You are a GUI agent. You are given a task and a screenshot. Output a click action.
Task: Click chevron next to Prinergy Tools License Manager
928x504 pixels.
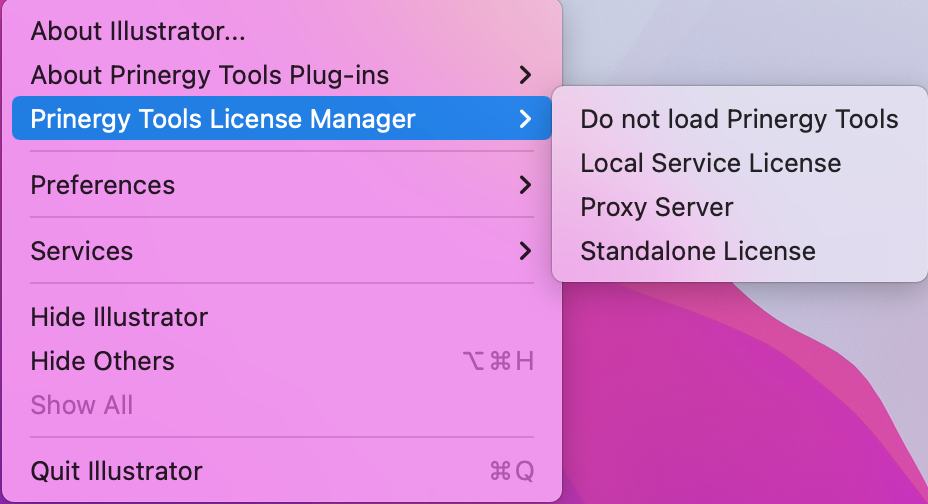click(x=525, y=119)
